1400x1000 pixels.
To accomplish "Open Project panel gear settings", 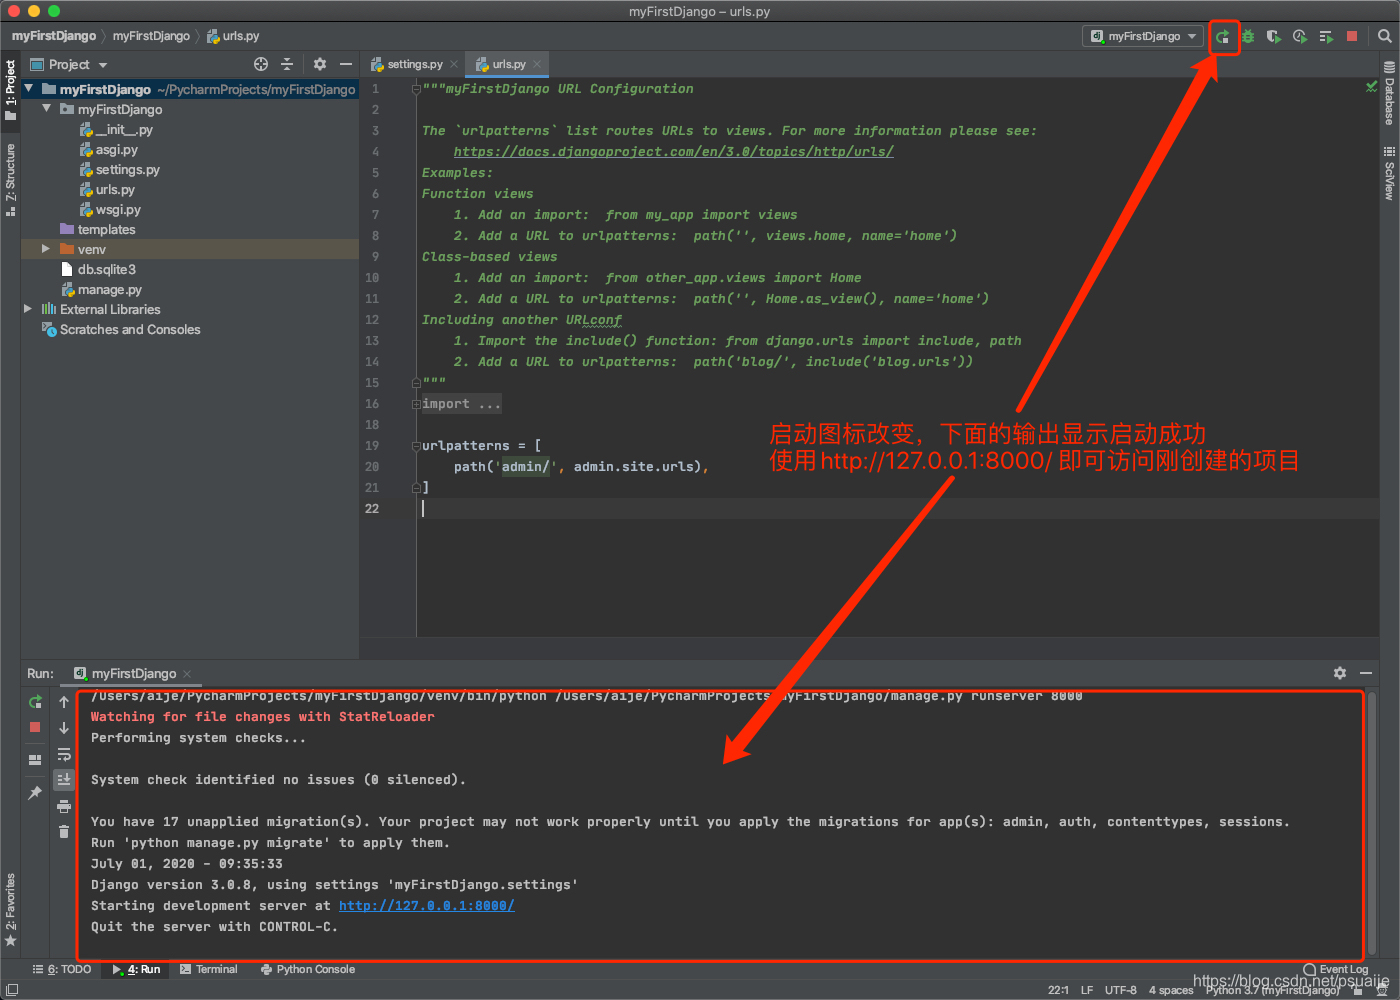I will point(320,64).
